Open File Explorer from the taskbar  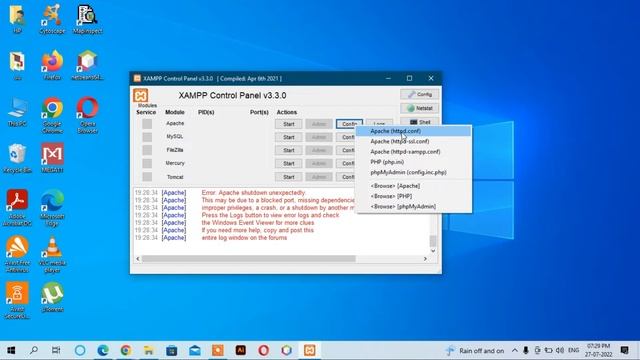[x=149, y=350]
